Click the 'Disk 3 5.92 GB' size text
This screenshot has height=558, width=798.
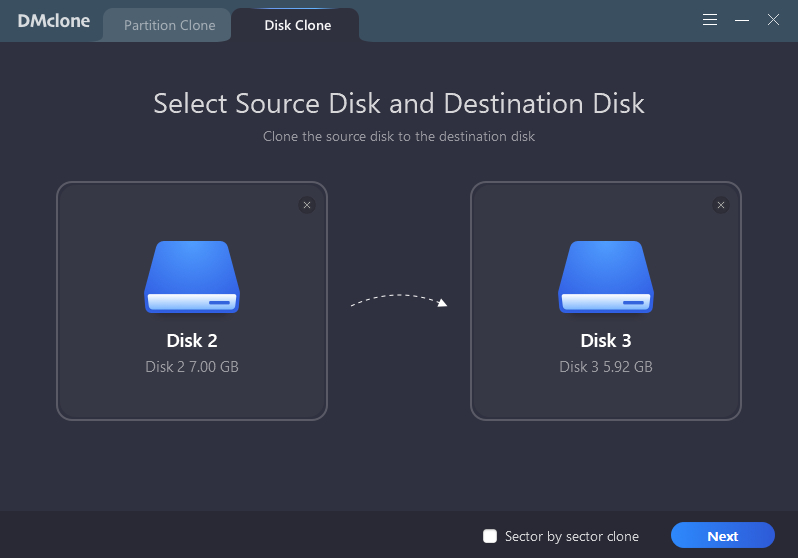(x=606, y=367)
